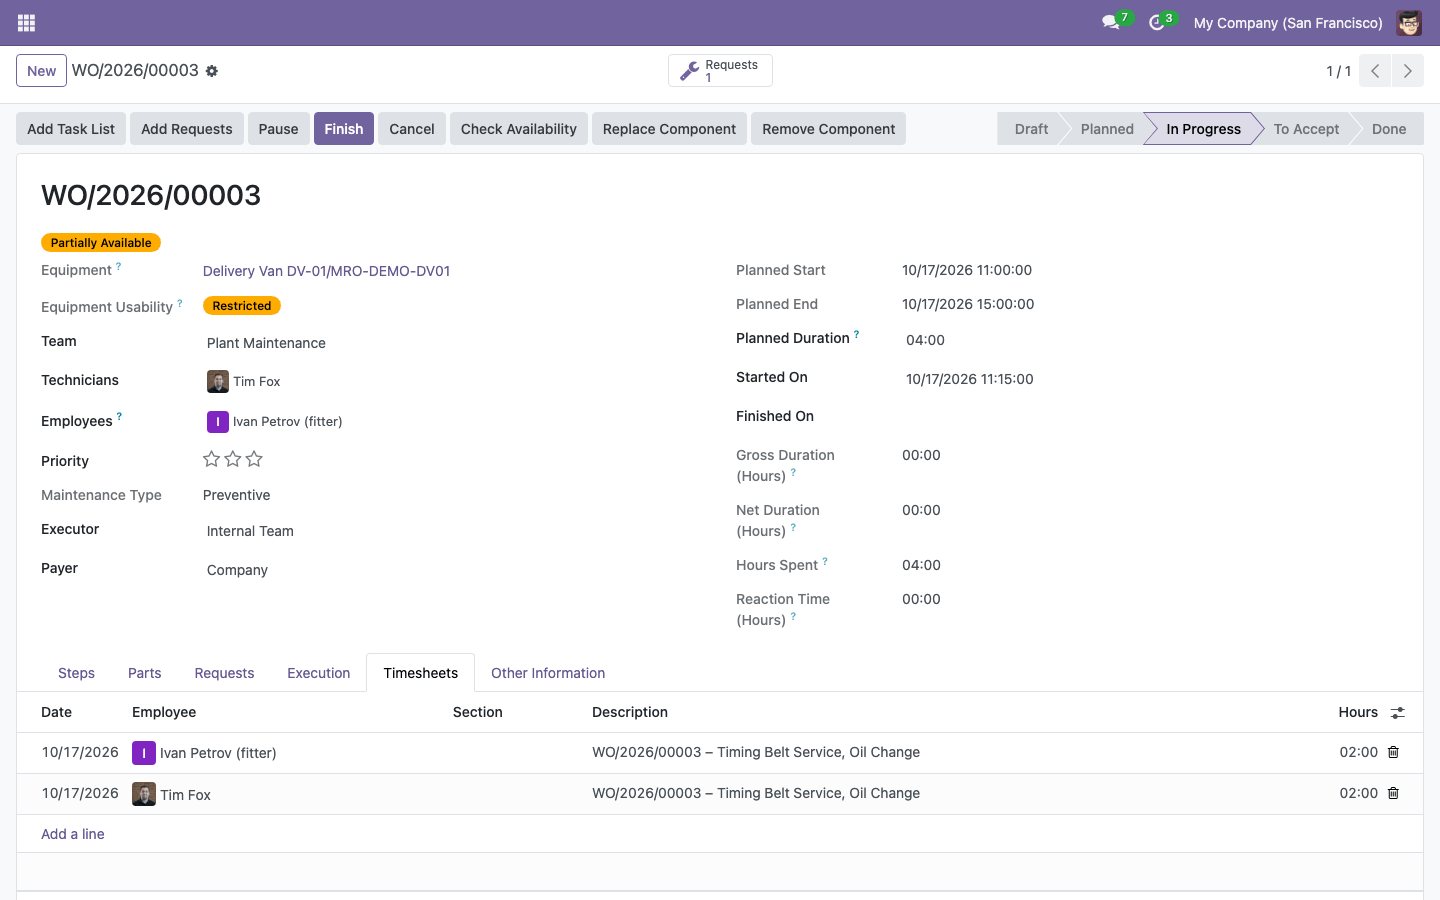Click Tim Fox avatar in Technicians field
Image resolution: width=1440 pixels, height=900 pixels.
(218, 381)
